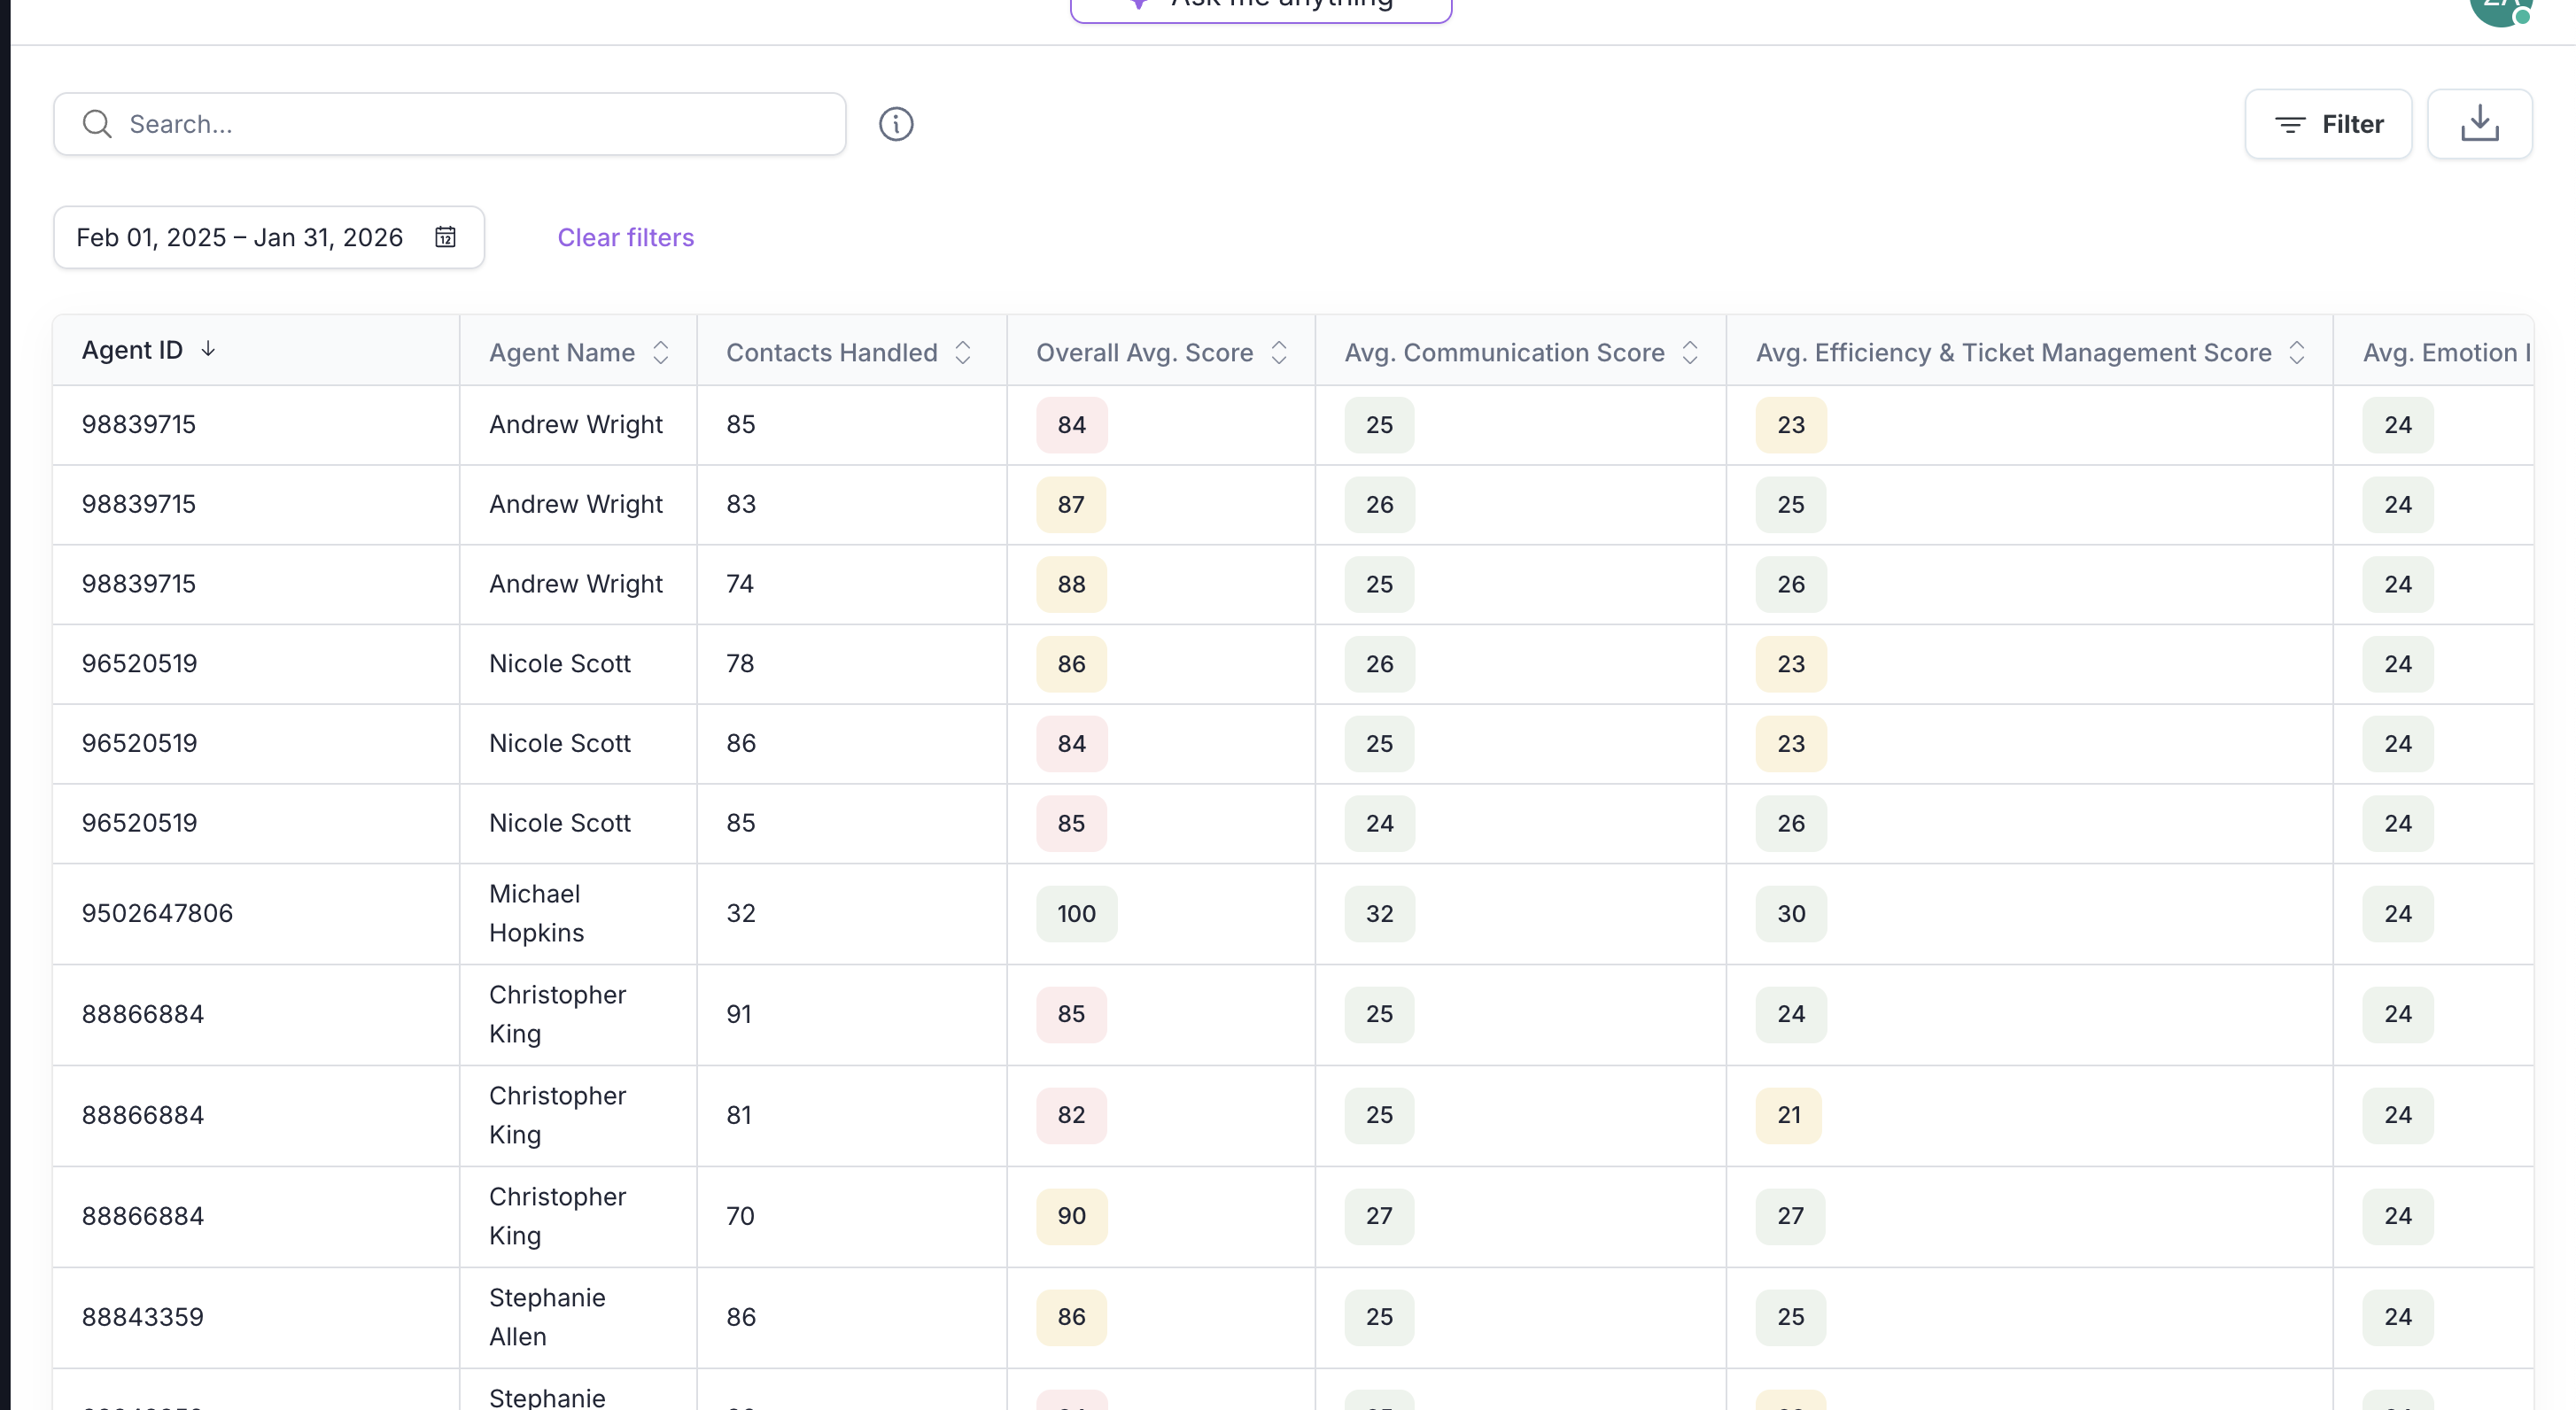The image size is (2576, 1410).
Task: Sort by Contacts Handled chevron
Action: click(962, 352)
